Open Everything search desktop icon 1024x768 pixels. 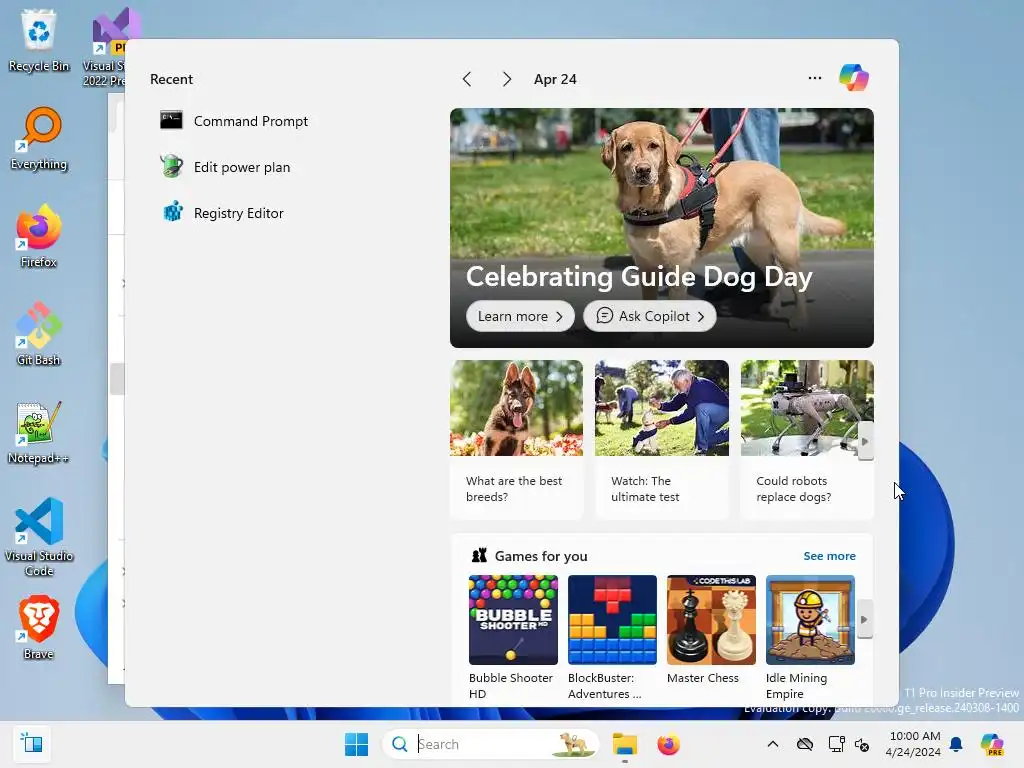tap(39, 138)
